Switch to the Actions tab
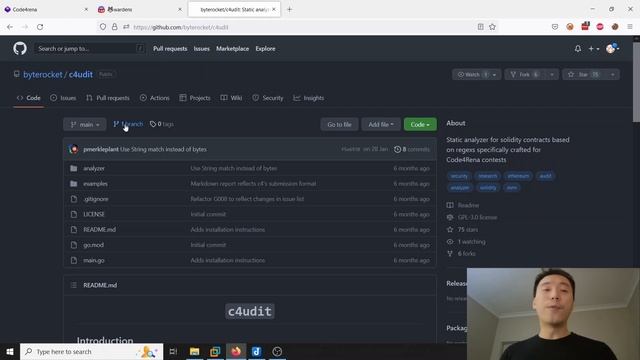Viewport: 640px width, 360px height. coord(155,98)
